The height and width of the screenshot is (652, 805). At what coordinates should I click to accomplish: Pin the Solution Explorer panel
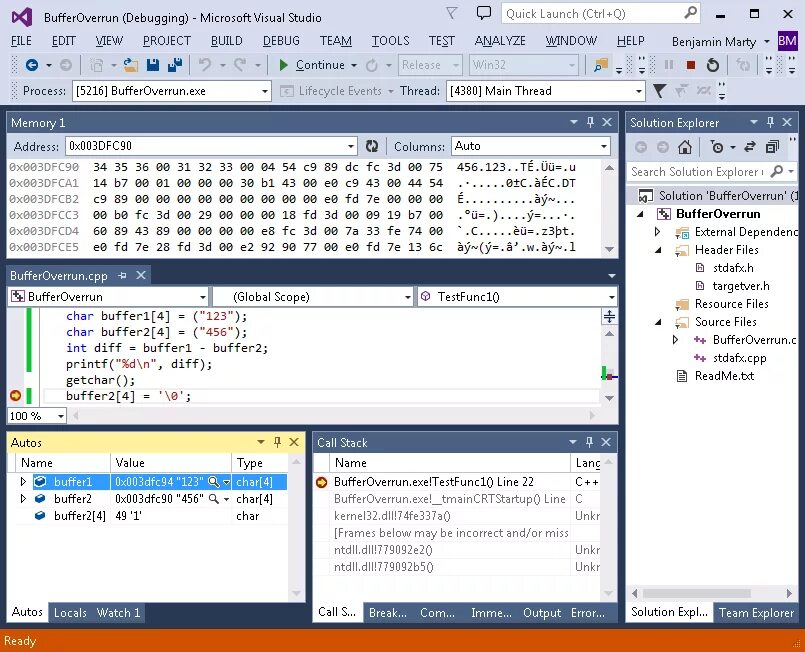(x=770, y=122)
